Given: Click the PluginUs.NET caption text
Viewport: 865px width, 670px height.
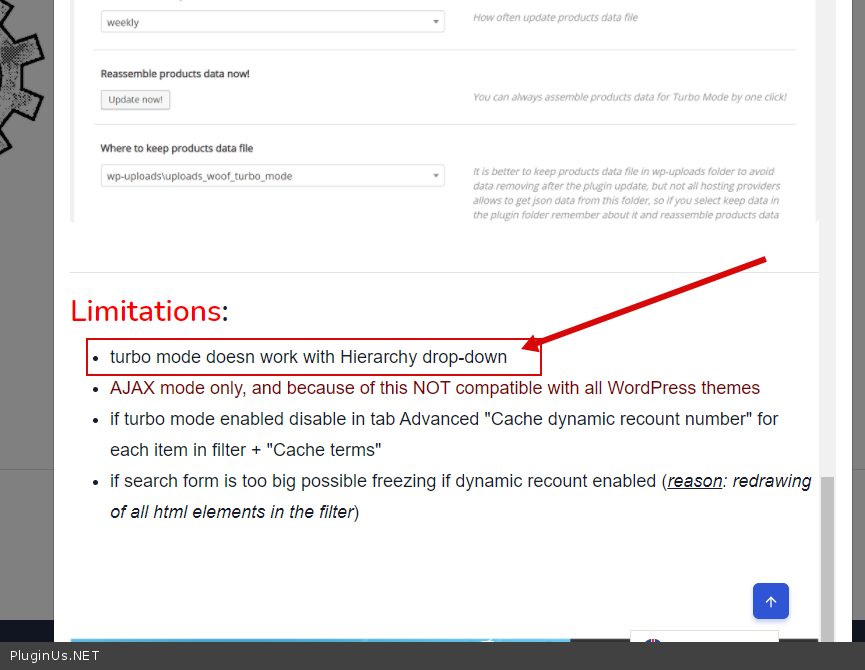Looking at the screenshot, I should coord(55,656).
